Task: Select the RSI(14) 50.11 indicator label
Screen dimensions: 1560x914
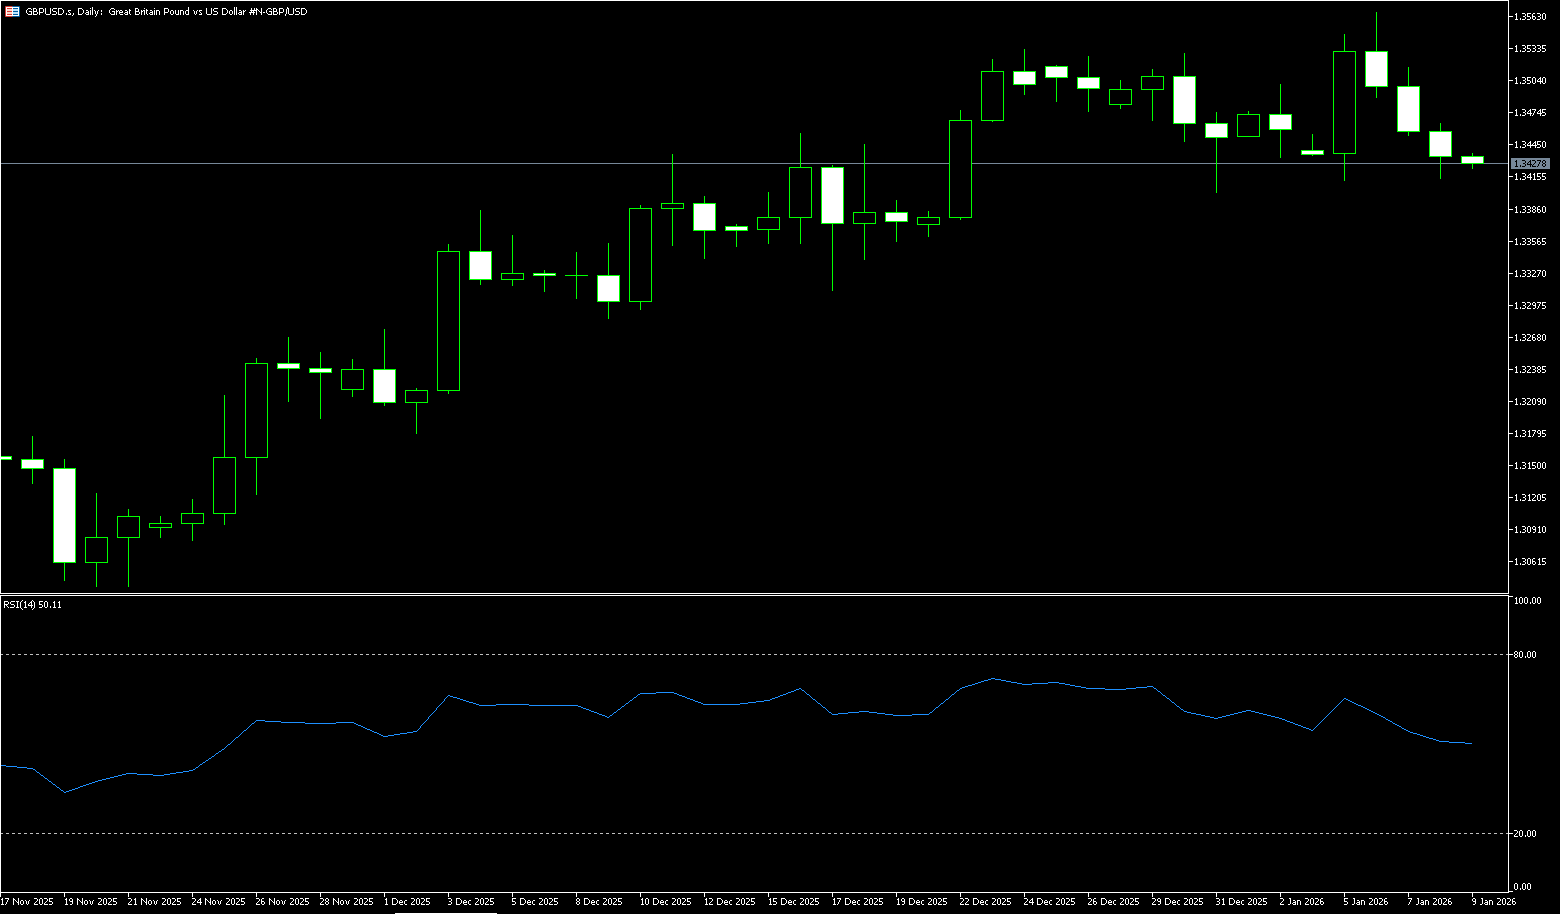Action: pos(32,604)
